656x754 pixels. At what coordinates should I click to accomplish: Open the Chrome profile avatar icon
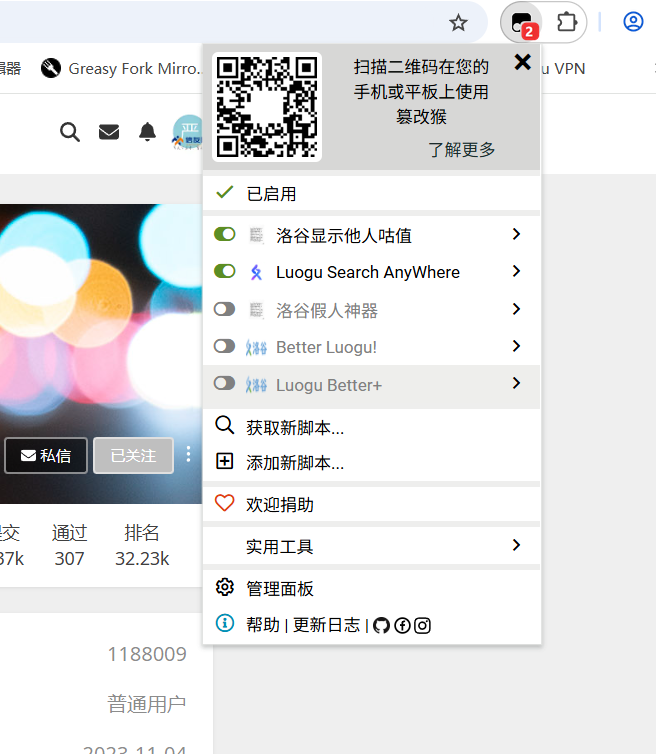633,22
